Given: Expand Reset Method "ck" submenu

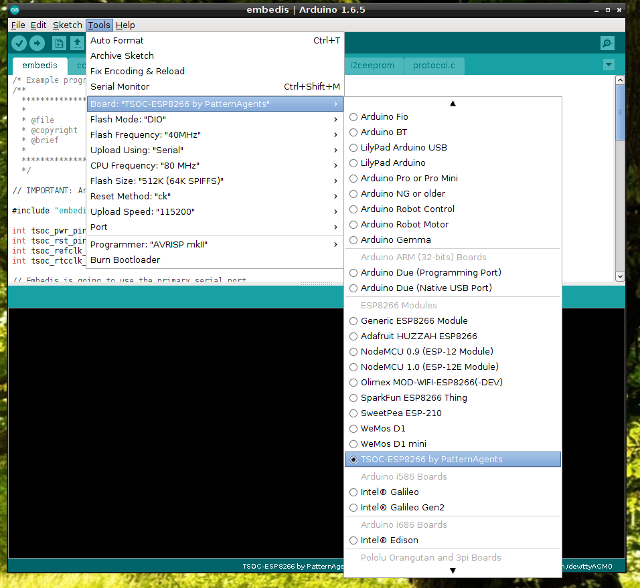Looking at the screenshot, I should (x=215, y=196).
